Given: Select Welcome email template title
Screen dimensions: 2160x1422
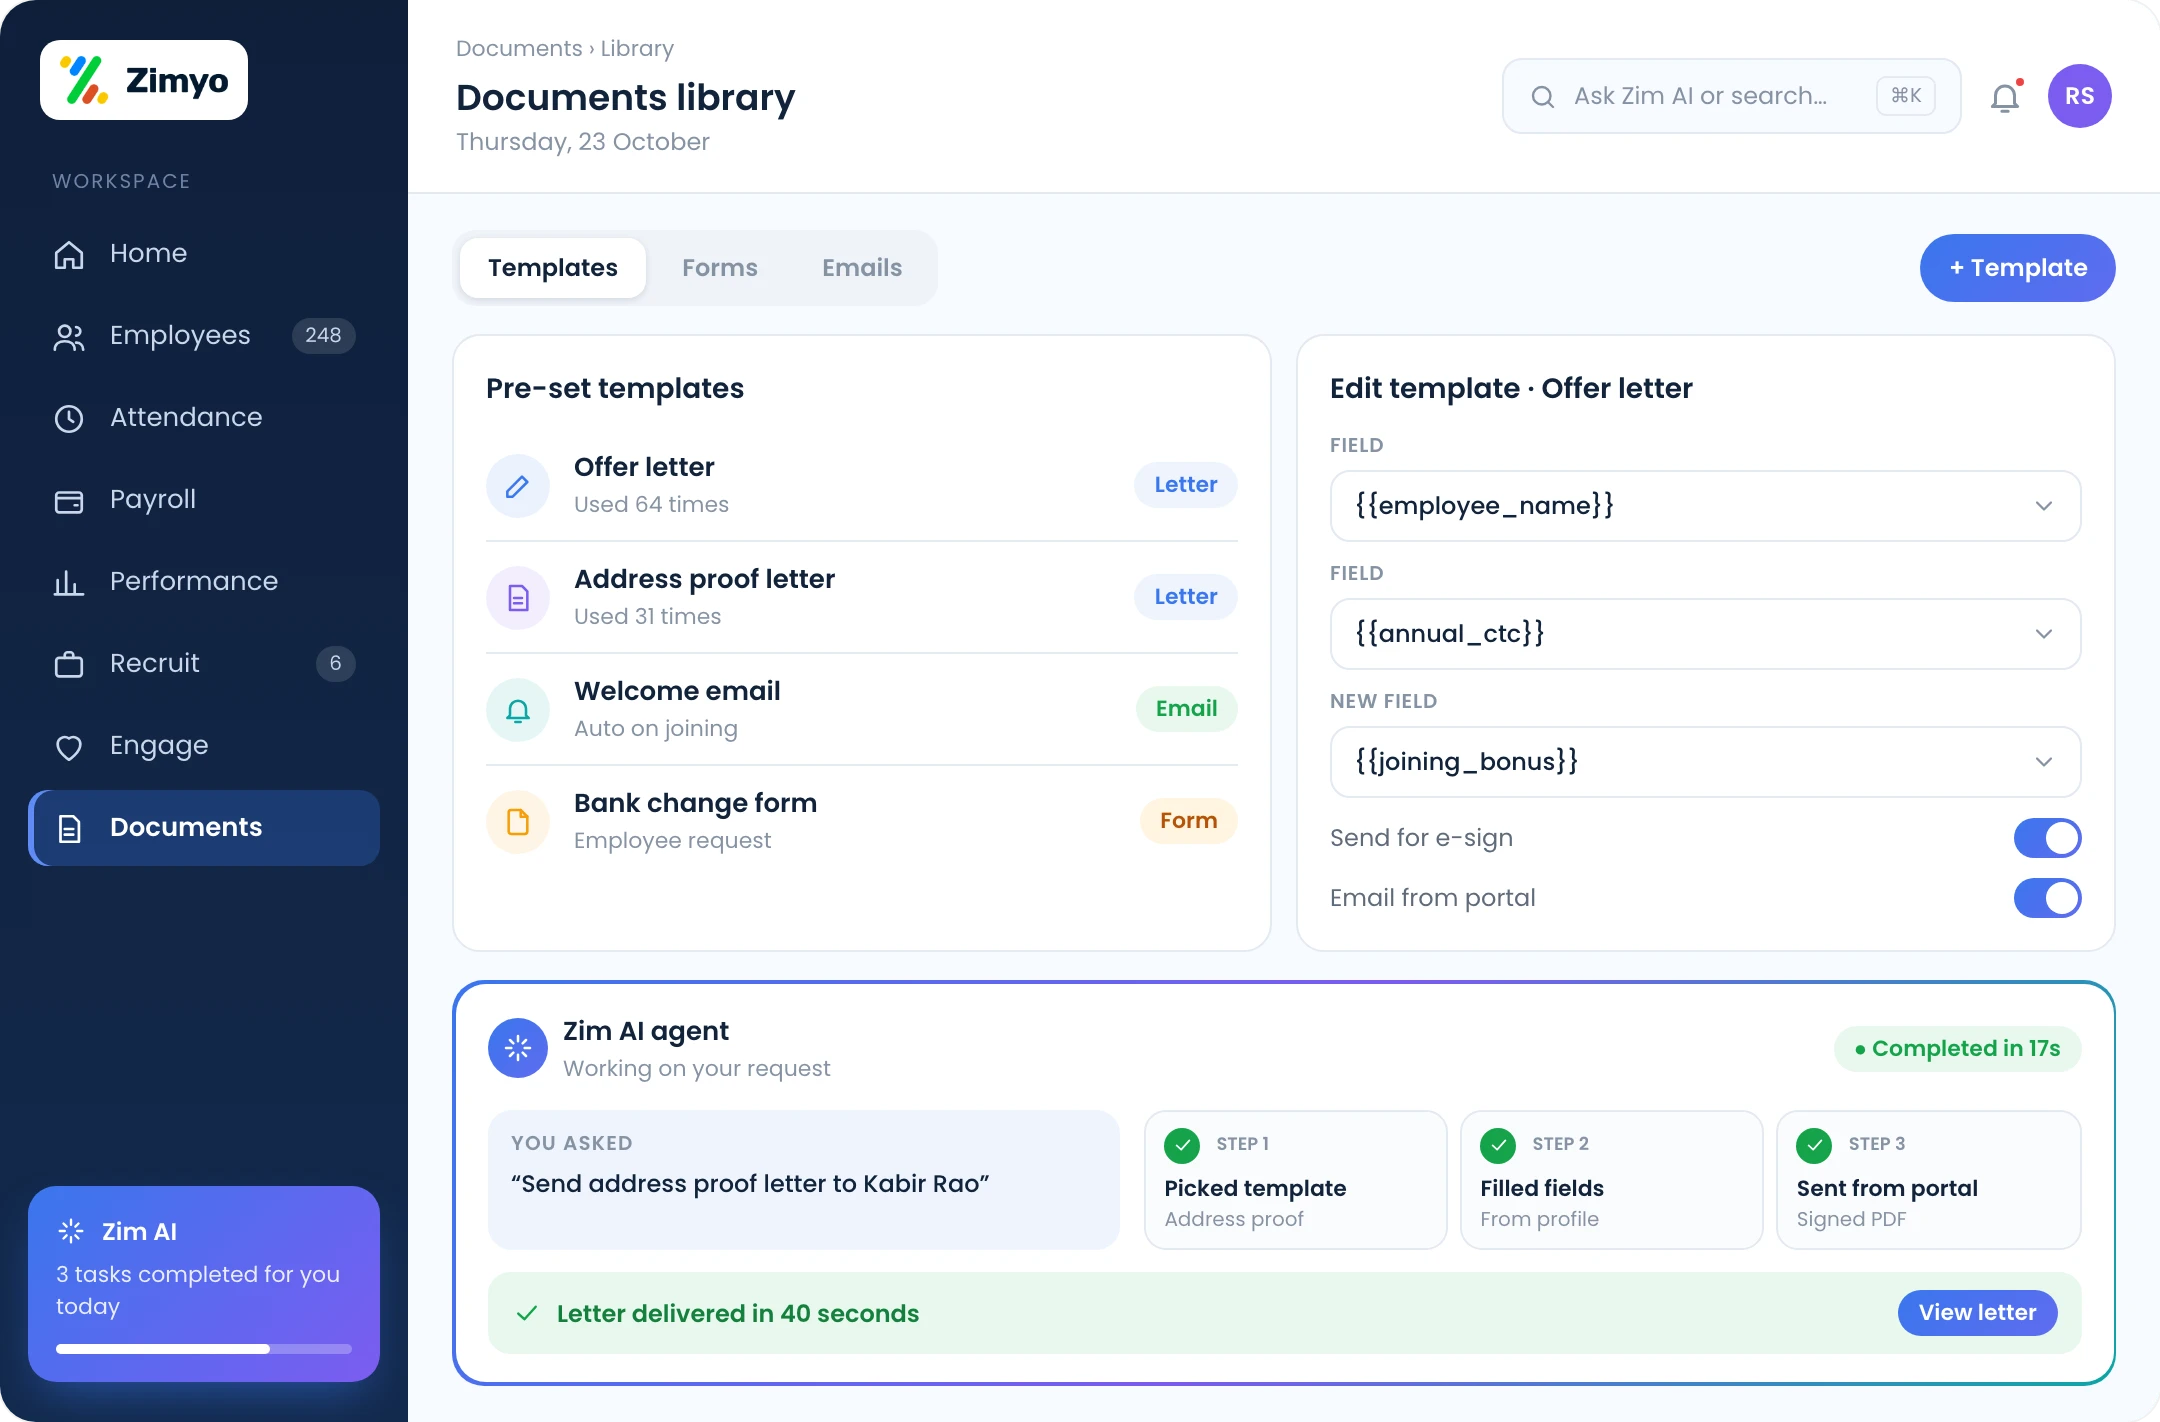Looking at the screenshot, I should (677, 691).
